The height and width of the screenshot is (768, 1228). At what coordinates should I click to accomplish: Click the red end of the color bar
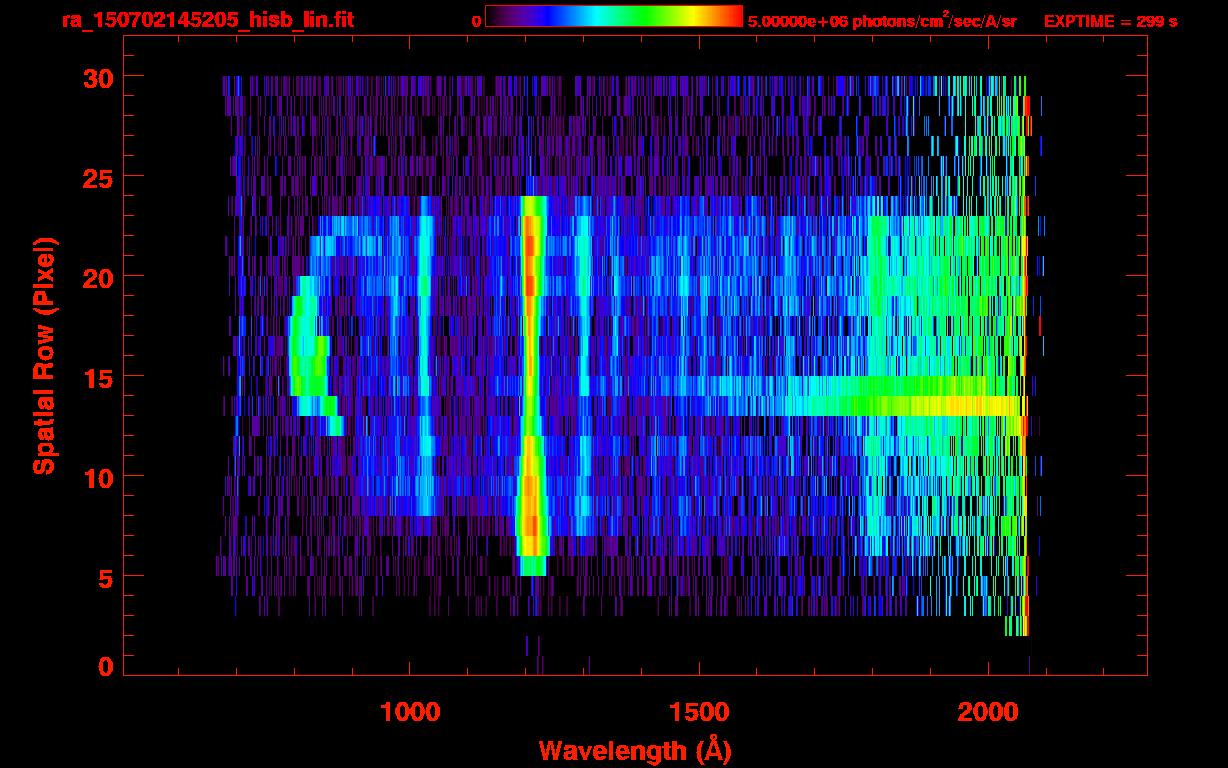[x=730, y=16]
